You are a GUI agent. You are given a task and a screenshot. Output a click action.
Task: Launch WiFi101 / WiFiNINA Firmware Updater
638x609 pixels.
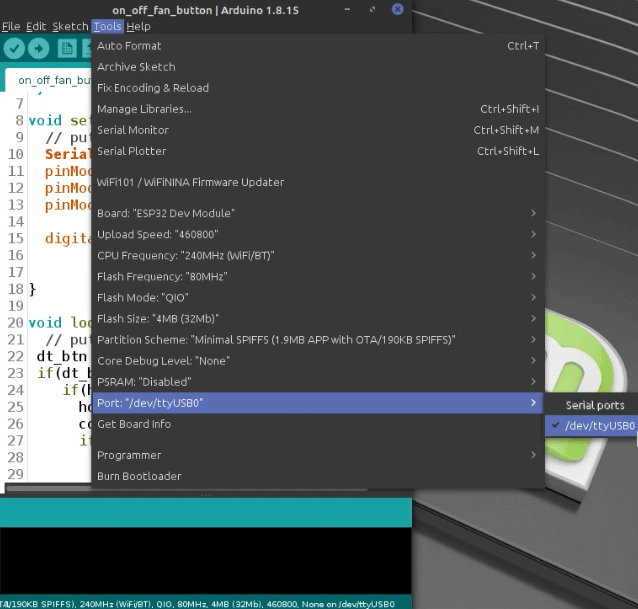click(x=318, y=182)
